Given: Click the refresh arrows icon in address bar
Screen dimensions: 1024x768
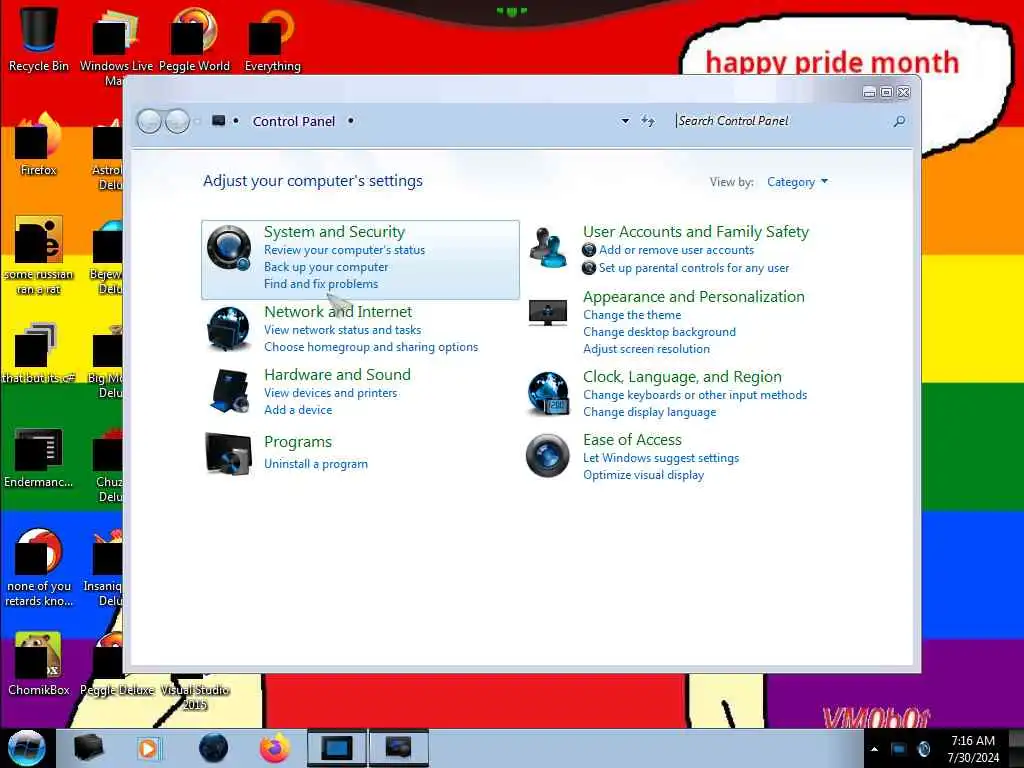Looking at the screenshot, I should pos(647,121).
